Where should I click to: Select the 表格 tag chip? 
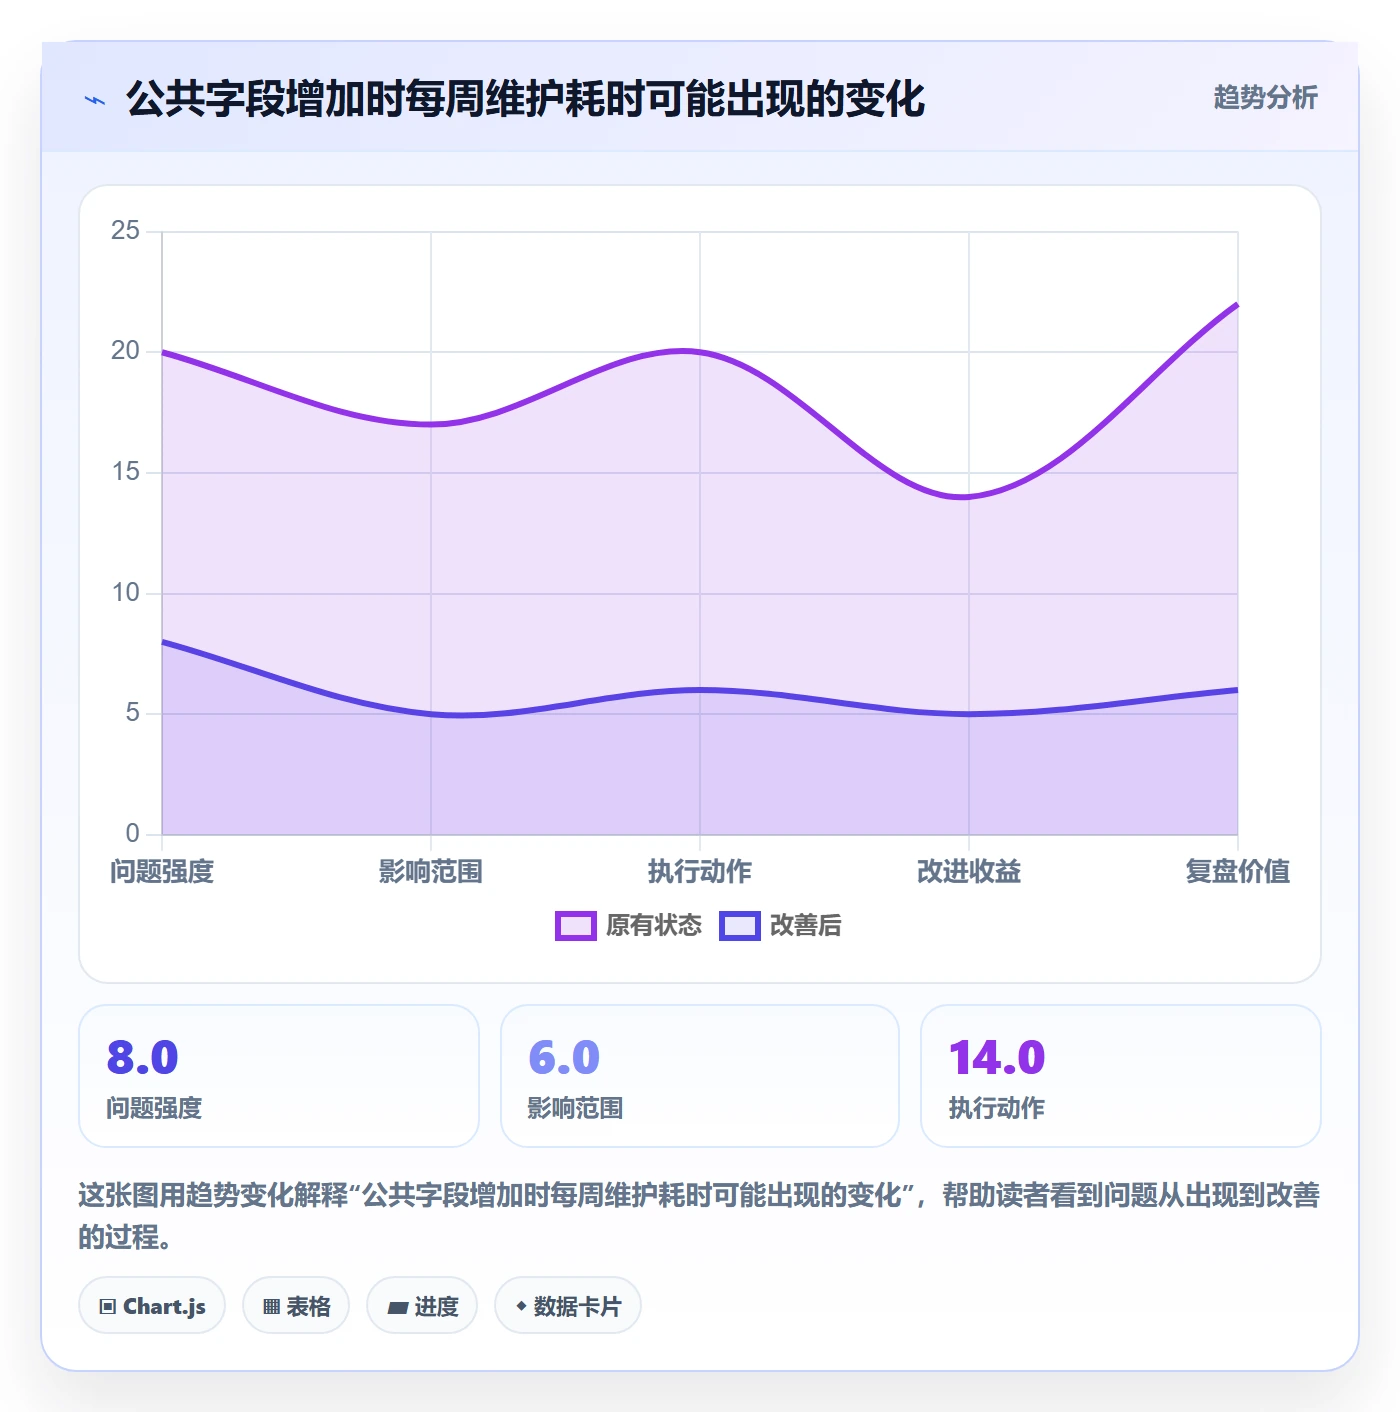click(x=296, y=1306)
